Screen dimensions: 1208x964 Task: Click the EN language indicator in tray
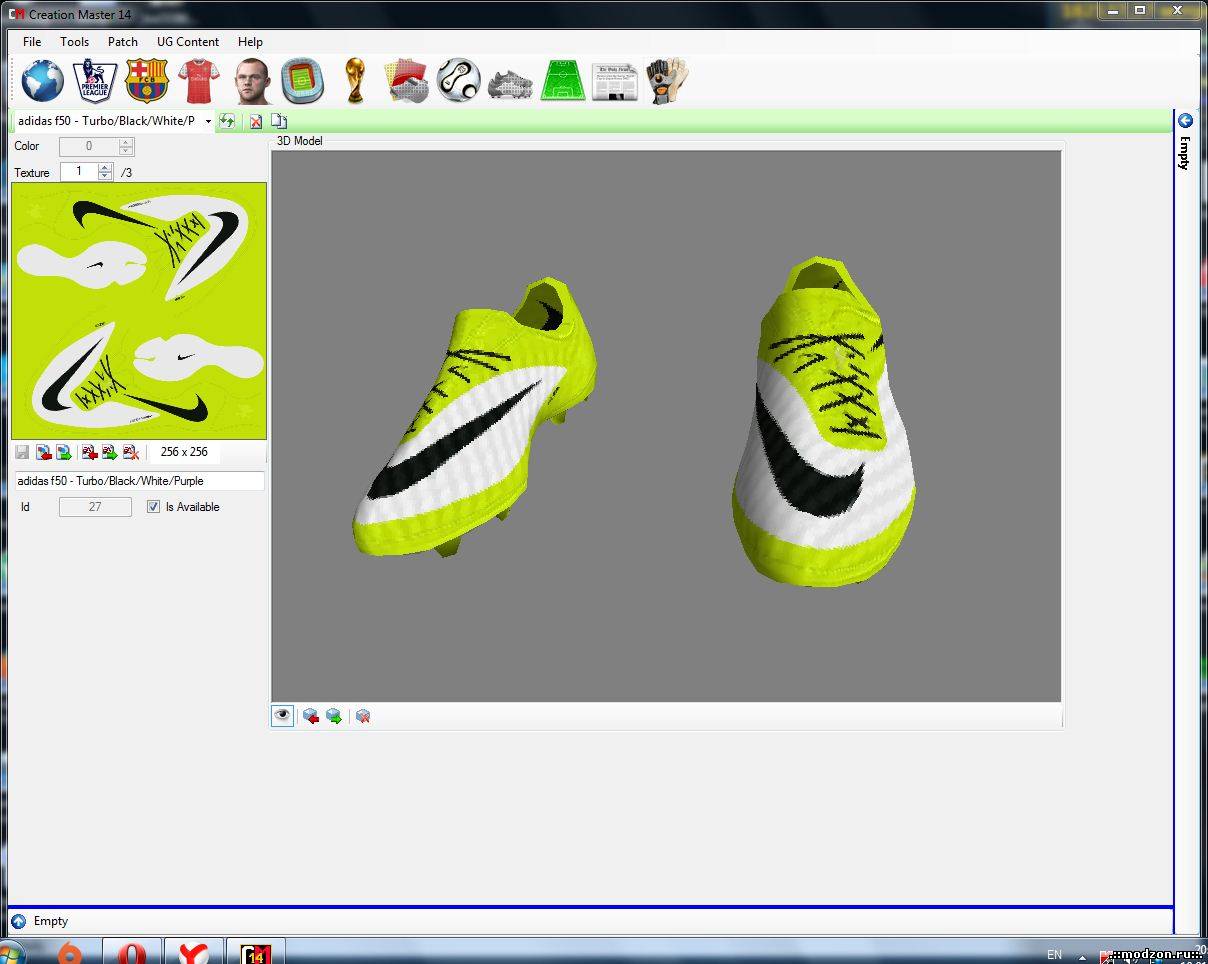point(1055,955)
